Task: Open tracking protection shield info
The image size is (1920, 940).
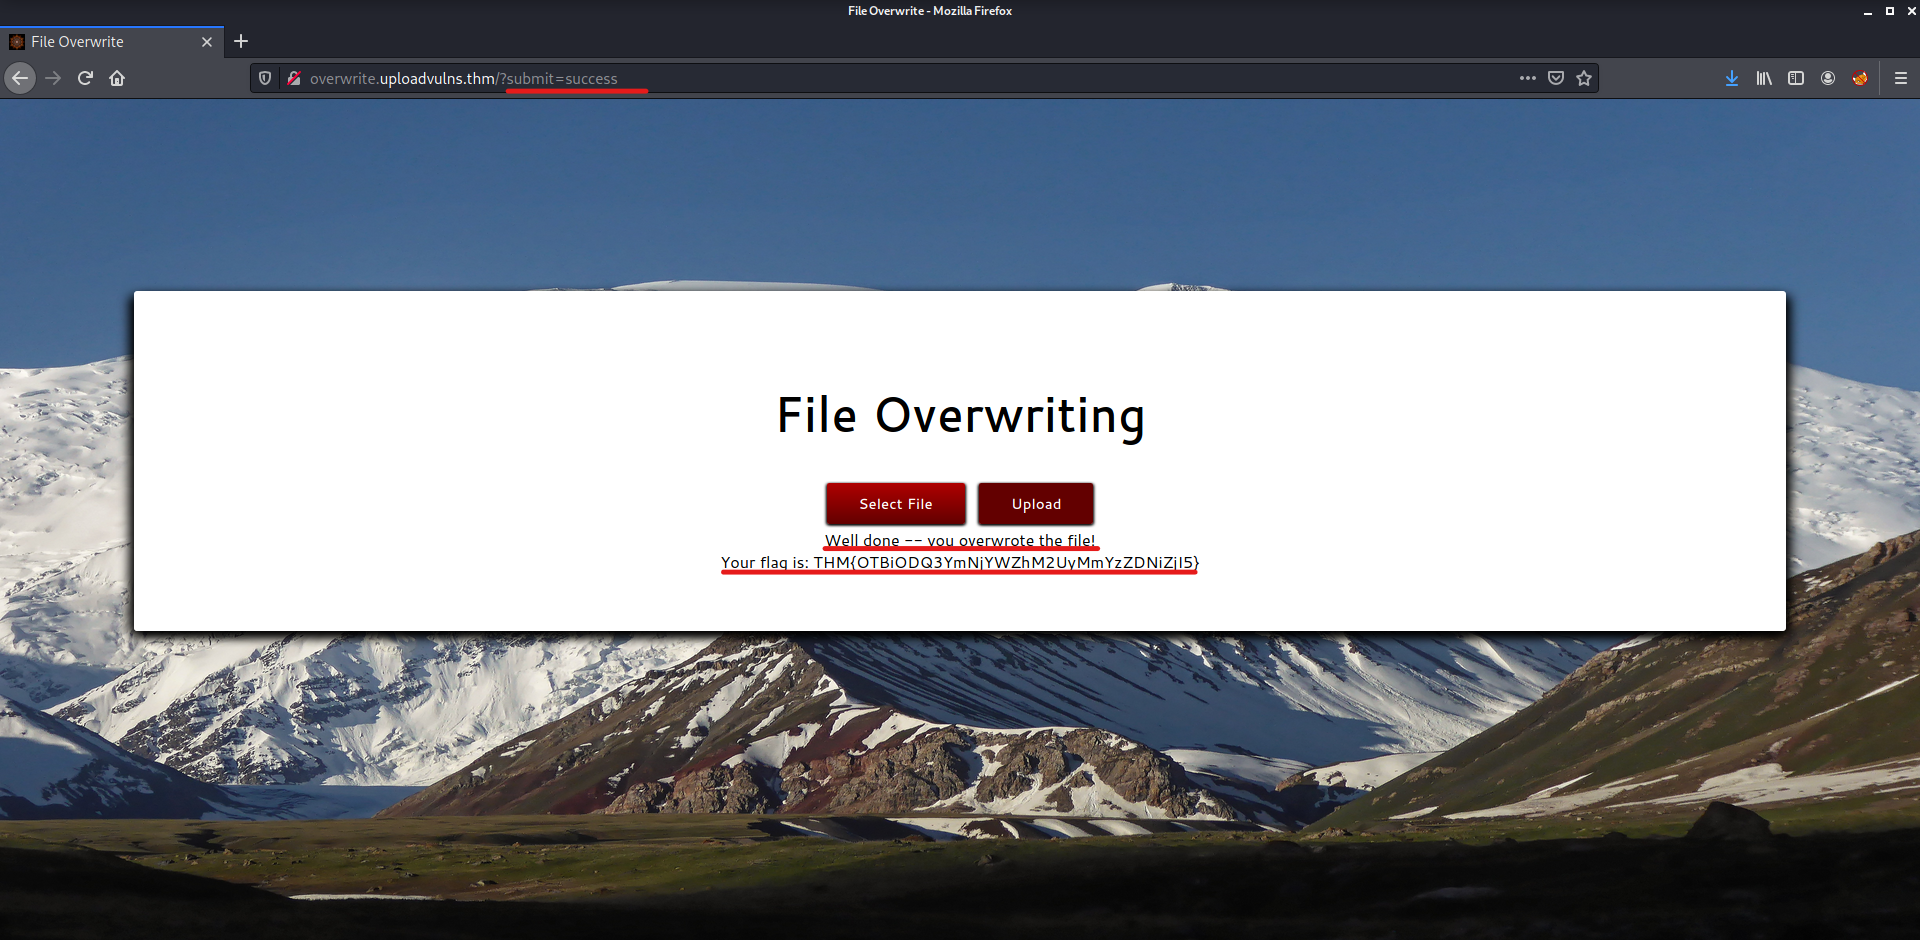Action: (x=265, y=78)
